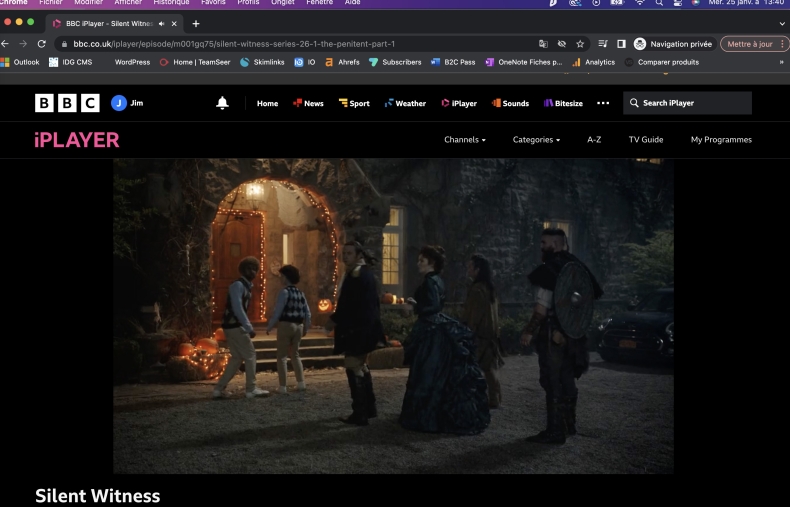Open the Historique menu in menu bar
The height and width of the screenshot is (507, 790).
coord(171,3)
